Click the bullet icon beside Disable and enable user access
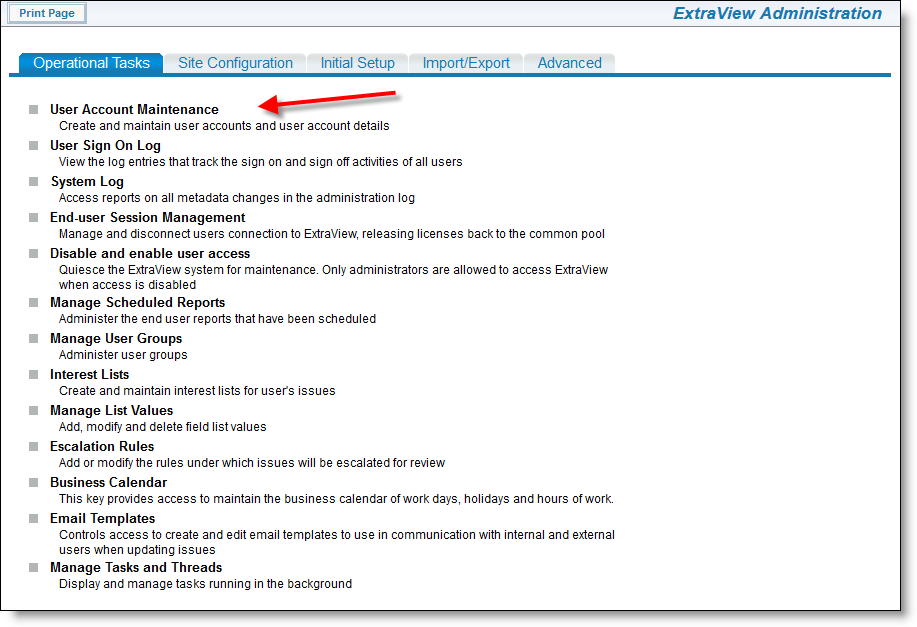917x627 pixels. coord(33,253)
